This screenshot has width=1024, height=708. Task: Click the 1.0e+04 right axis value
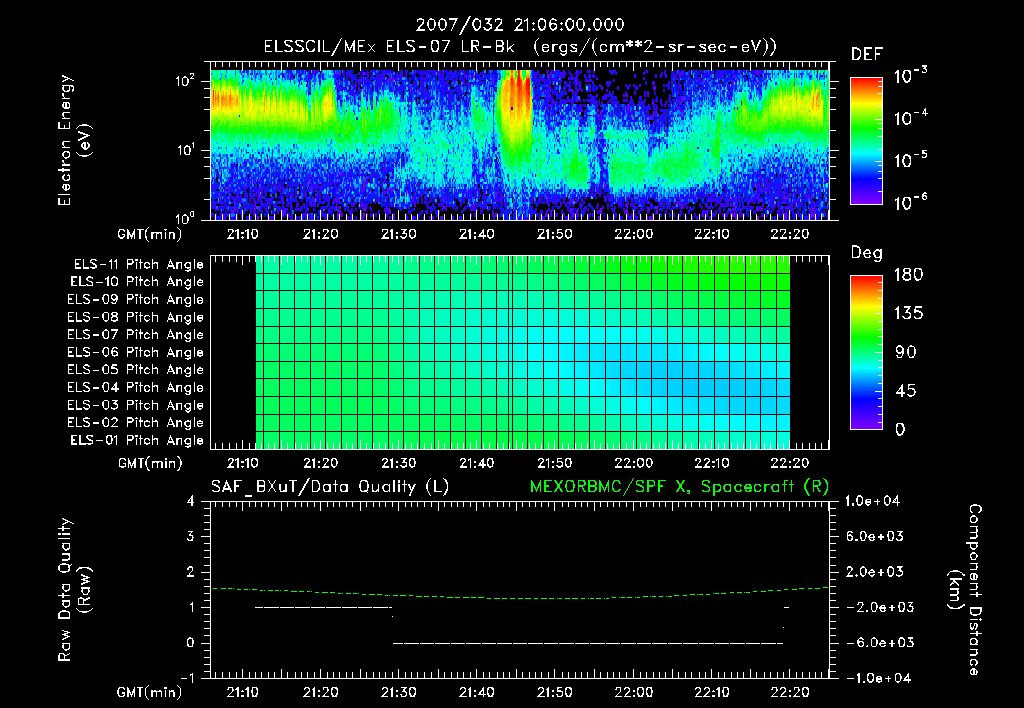coord(872,502)
